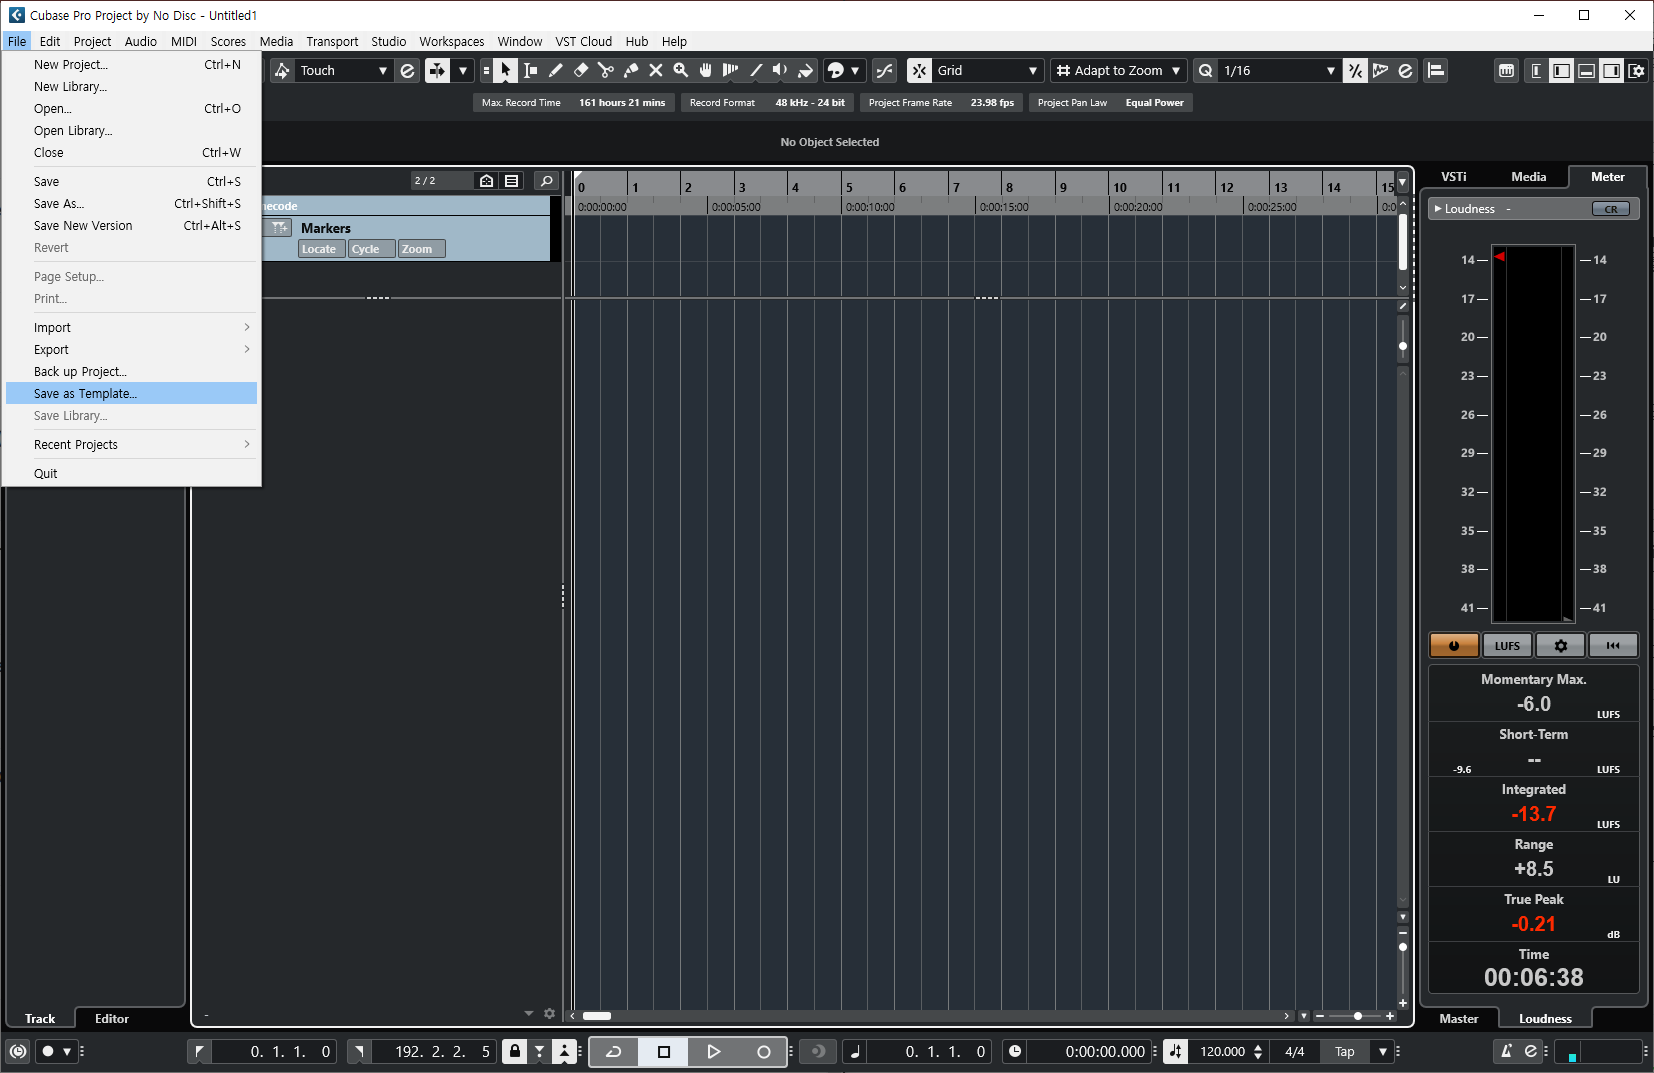Toggle Show Left Zone
The image size is (1654, 1073).
1561,70
